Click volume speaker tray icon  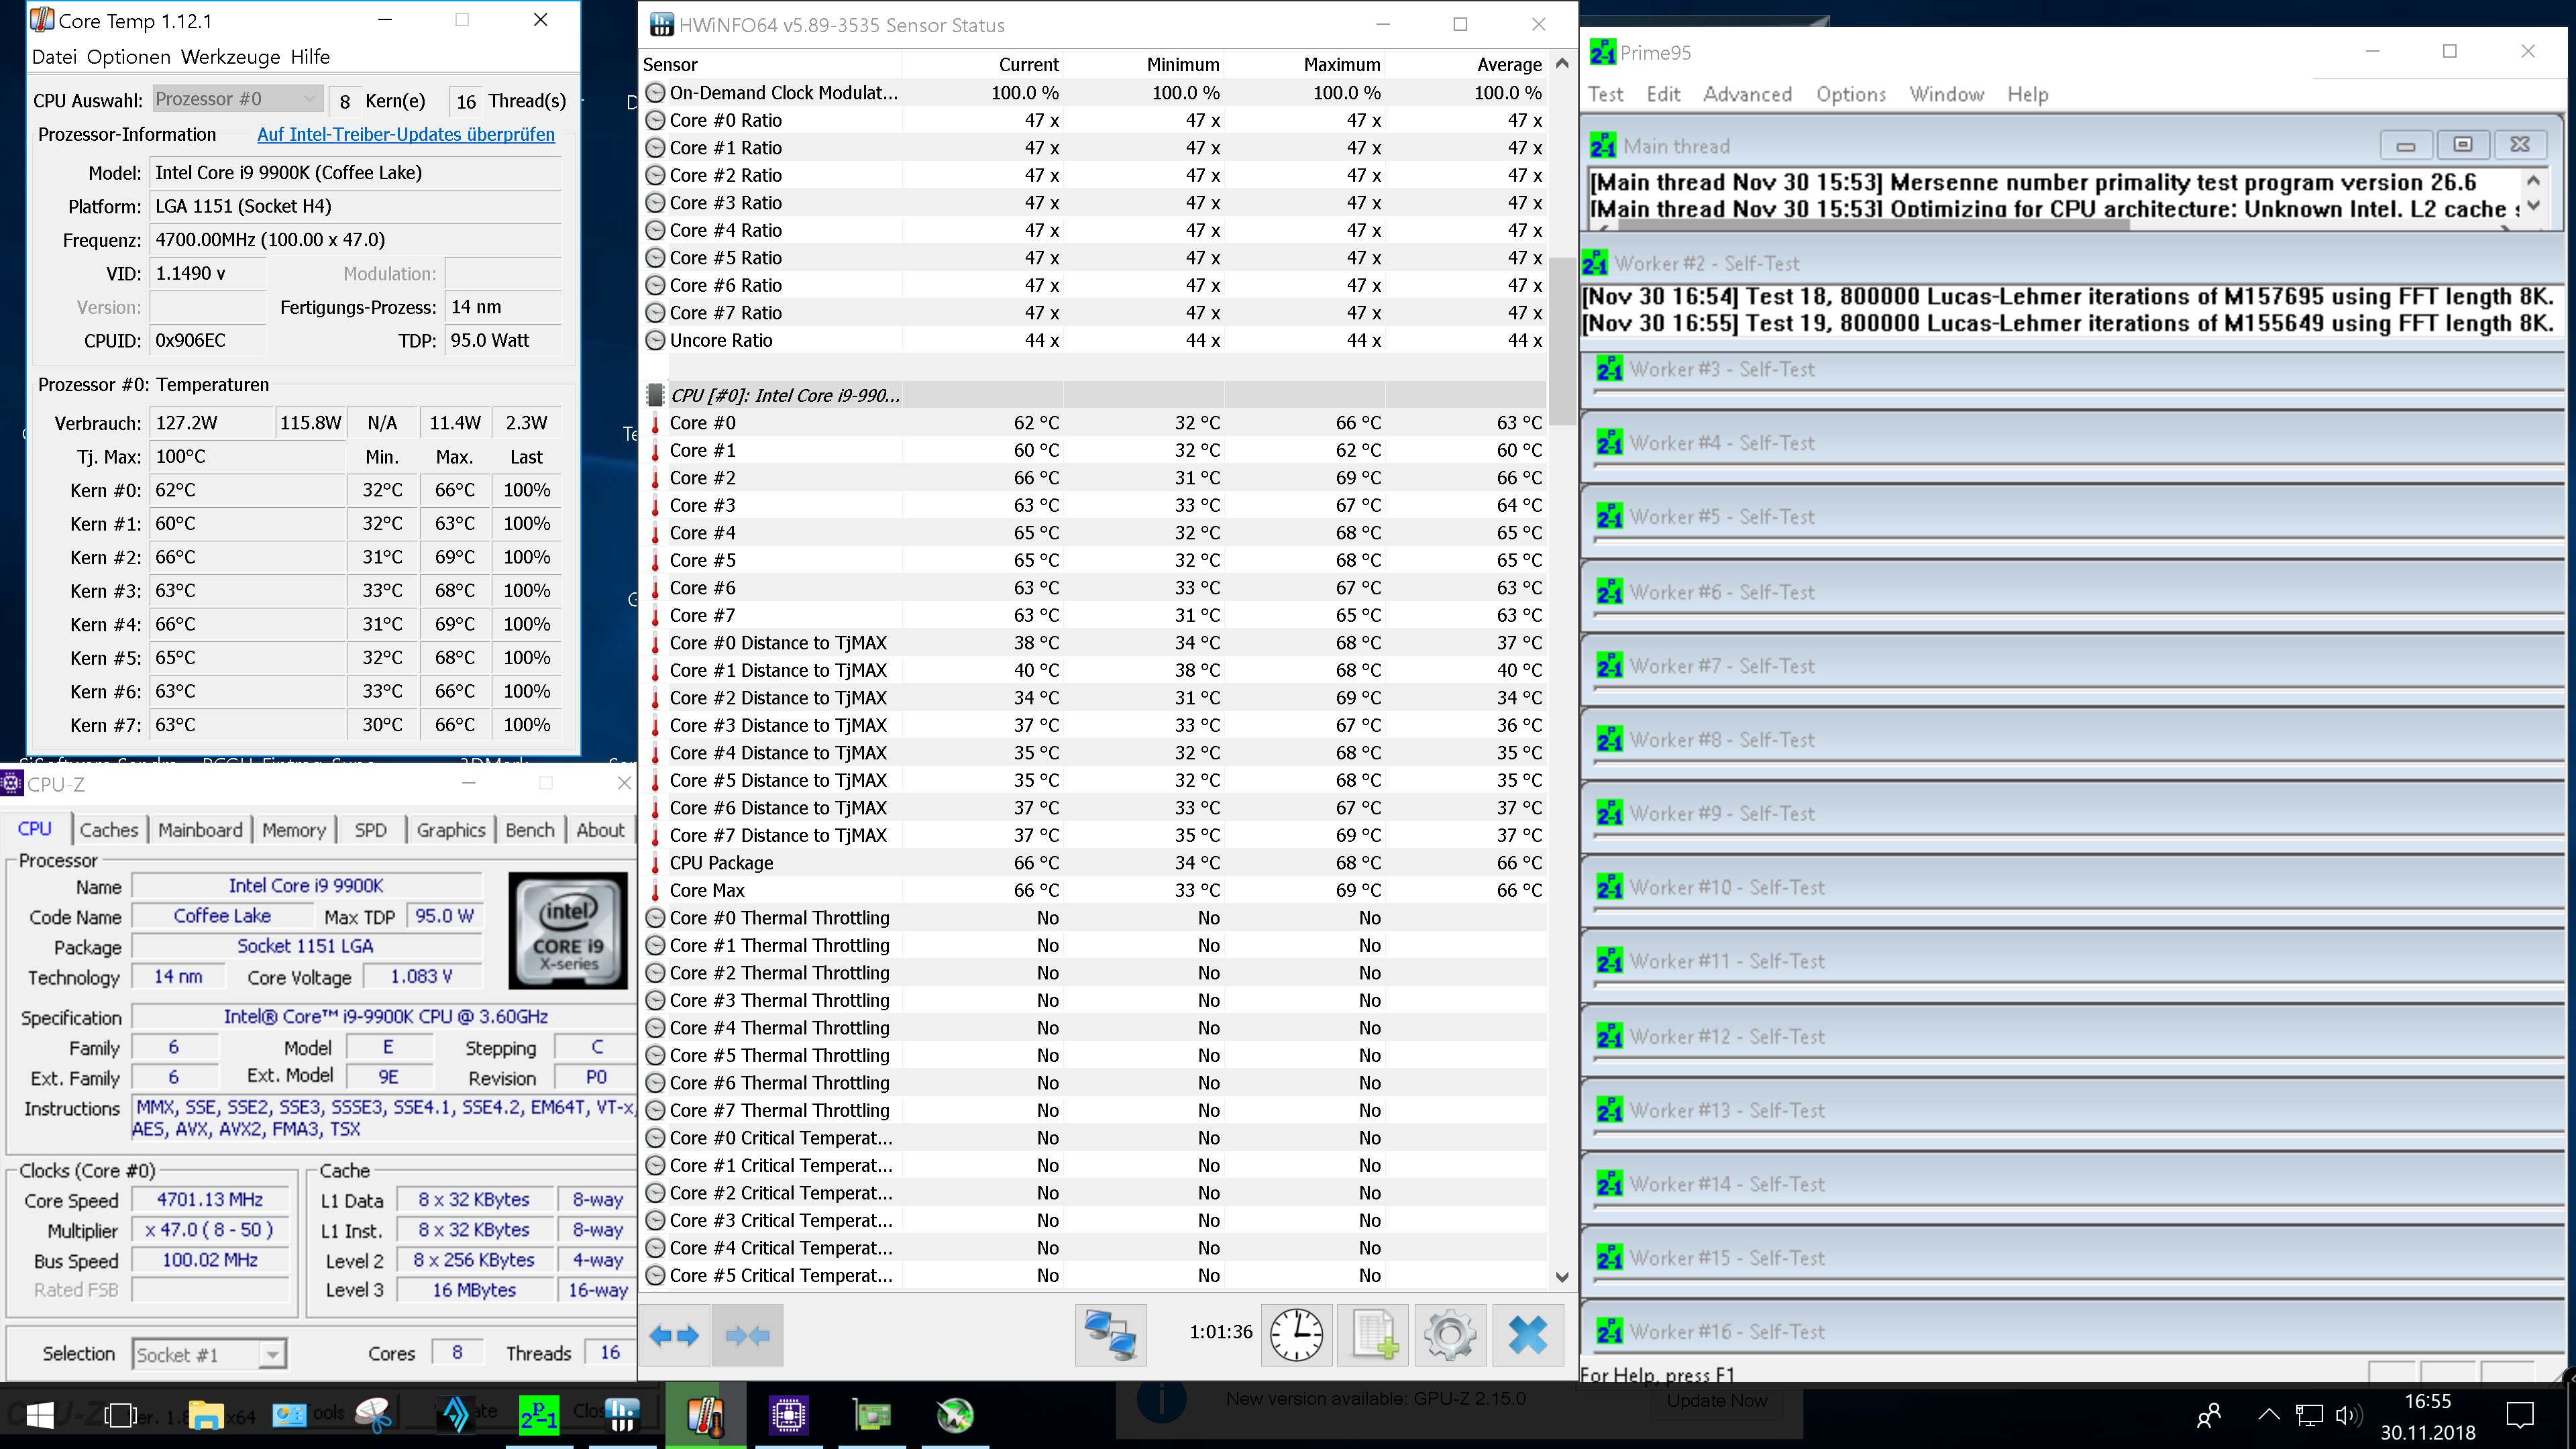point(2348,1415)
